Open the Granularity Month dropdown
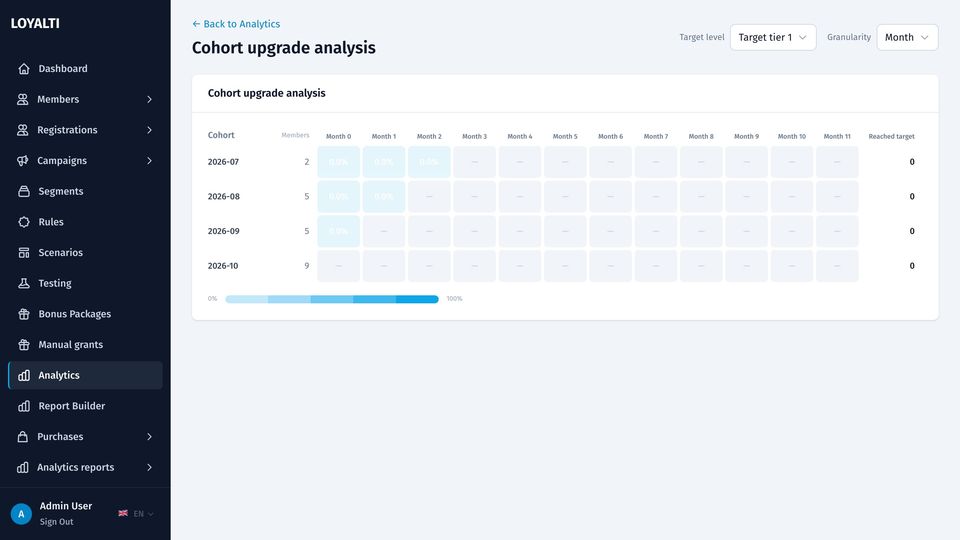Image resolution: width=960 pixels, height=540 pixels. [x=907, y=37]
